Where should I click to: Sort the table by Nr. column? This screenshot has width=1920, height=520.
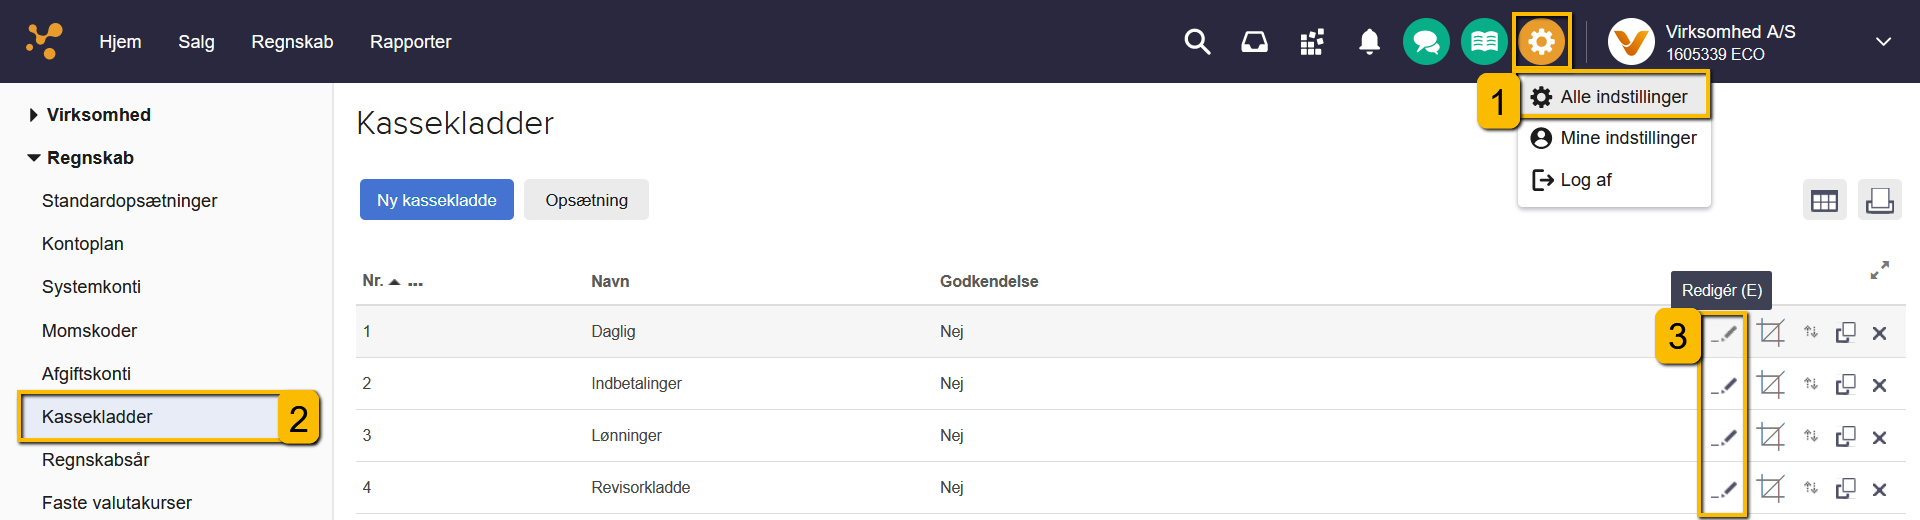pyautogui.click(x=373, y=281)
